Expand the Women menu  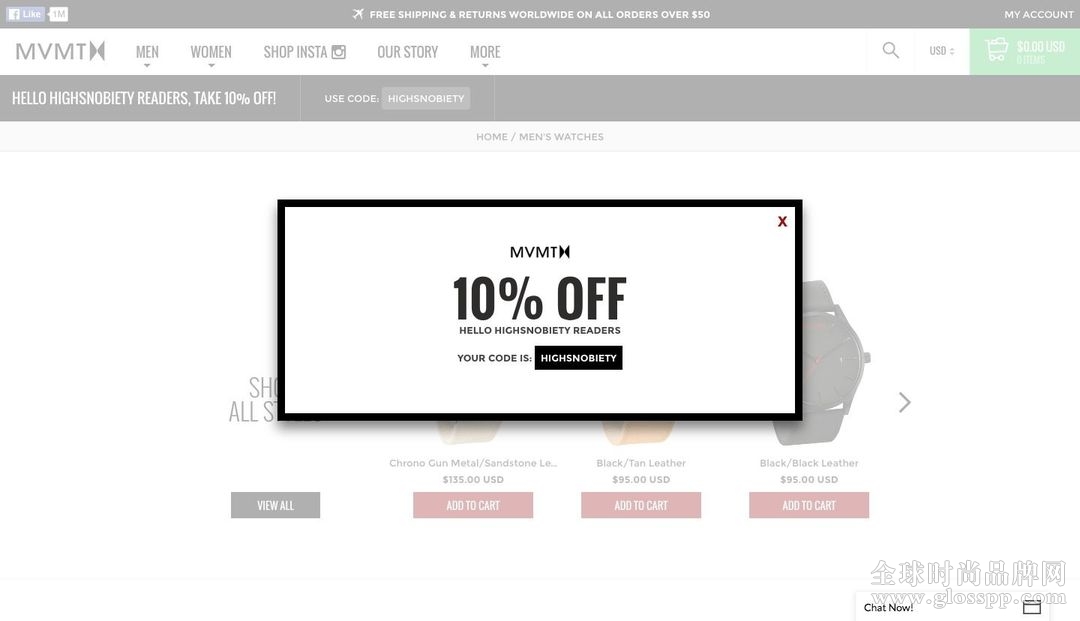211,54
